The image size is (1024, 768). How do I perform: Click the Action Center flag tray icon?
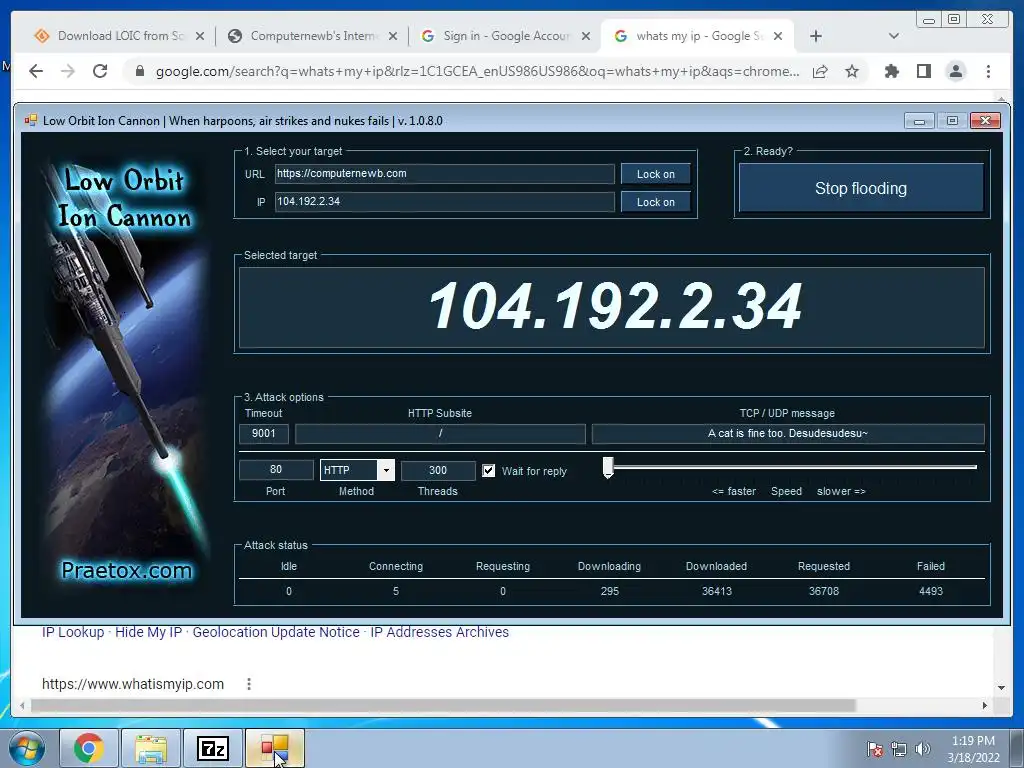(874, 749)
